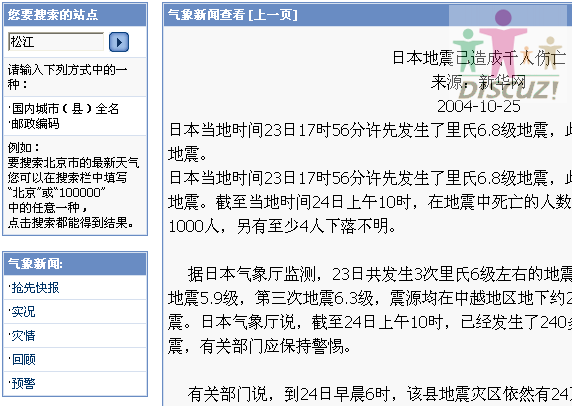Image resolution: width=572 pixels, height=406 pixels.
Task: Open the 实况 news link
Action: tap(23, 312)
